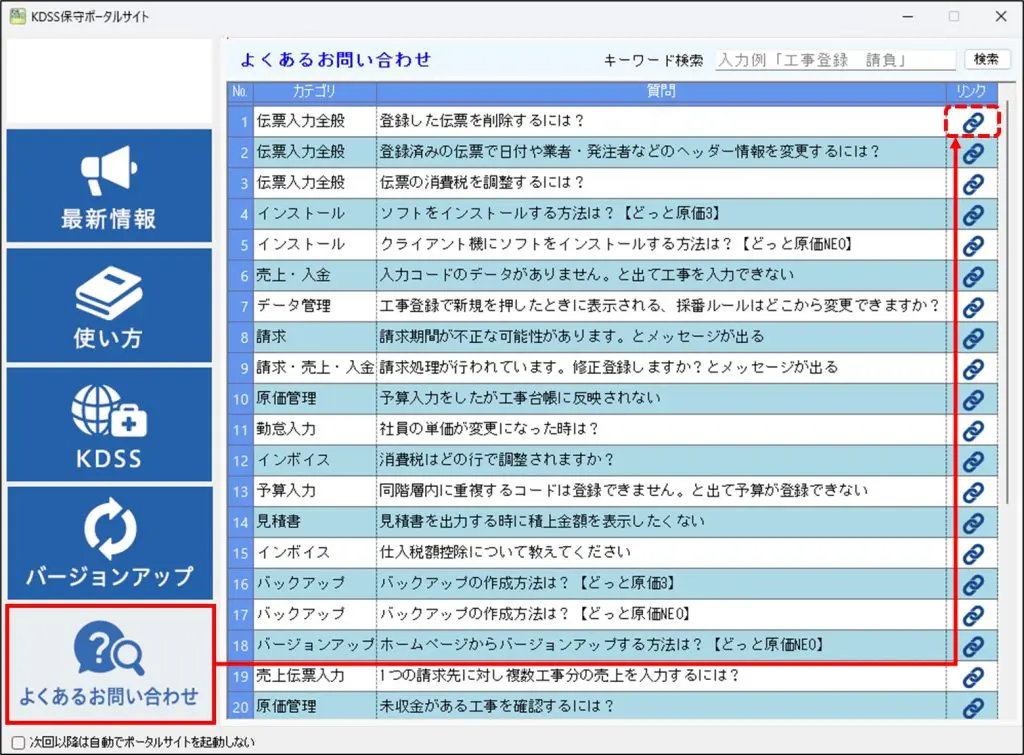
Task: Open link icon for row 7 データ管理
Action: click(x=972, y=307)
